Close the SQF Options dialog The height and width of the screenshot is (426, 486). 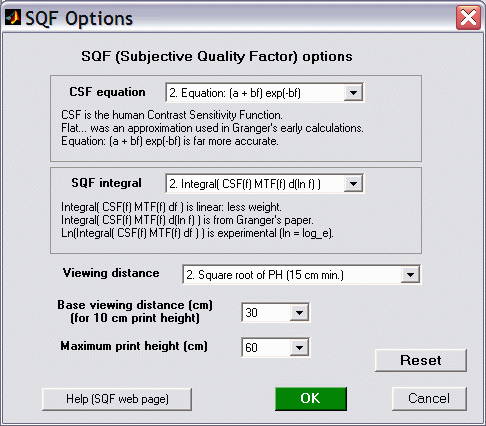click(x=468, y=17)
